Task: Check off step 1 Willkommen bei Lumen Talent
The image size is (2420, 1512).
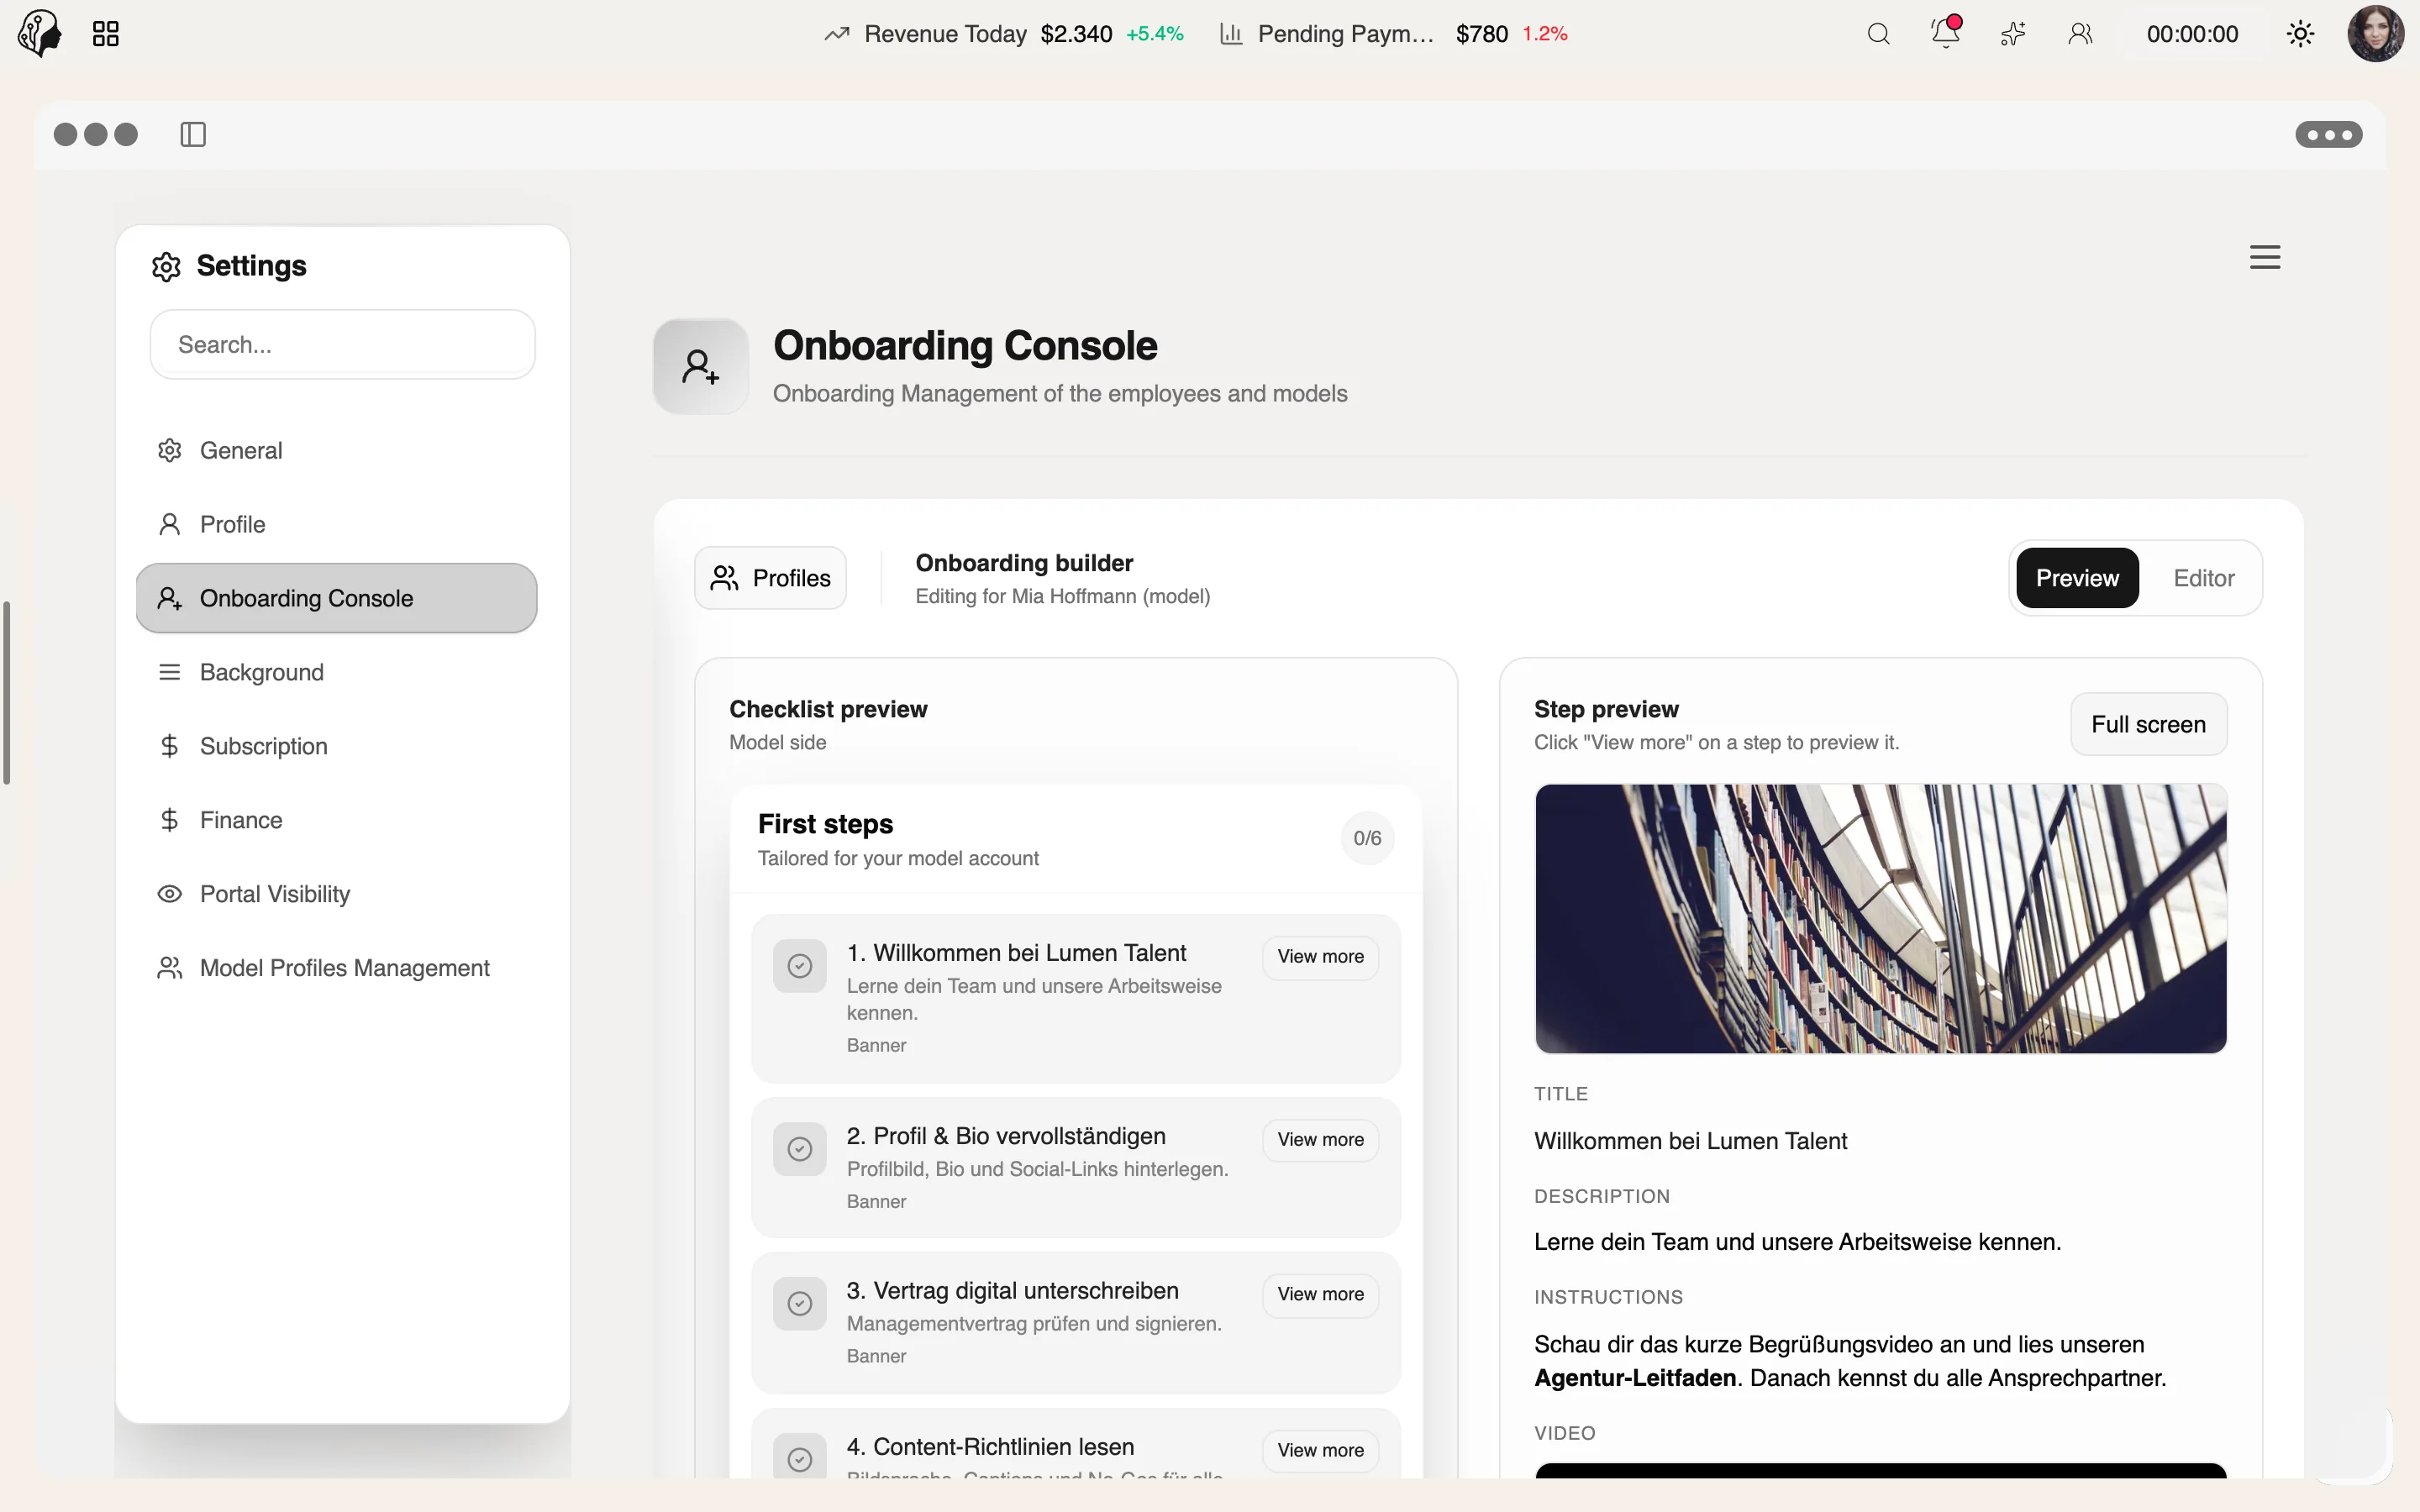Action: point(799,966)
